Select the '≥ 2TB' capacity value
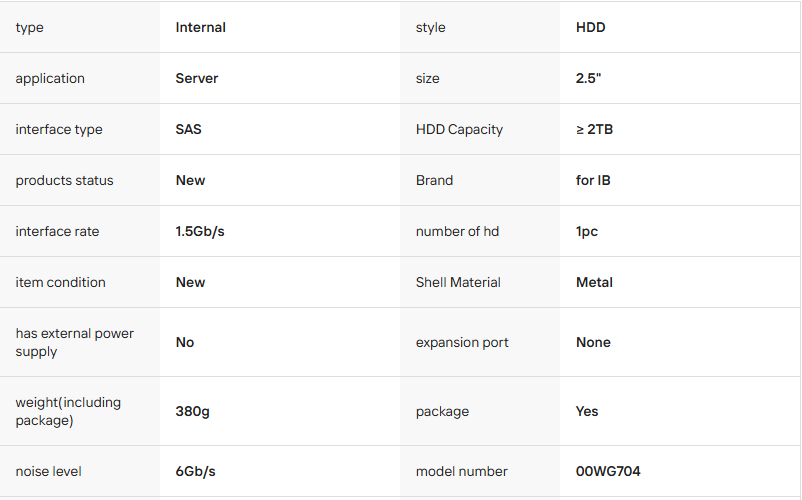This screenshot has height=500, width=802. (594, 130)
